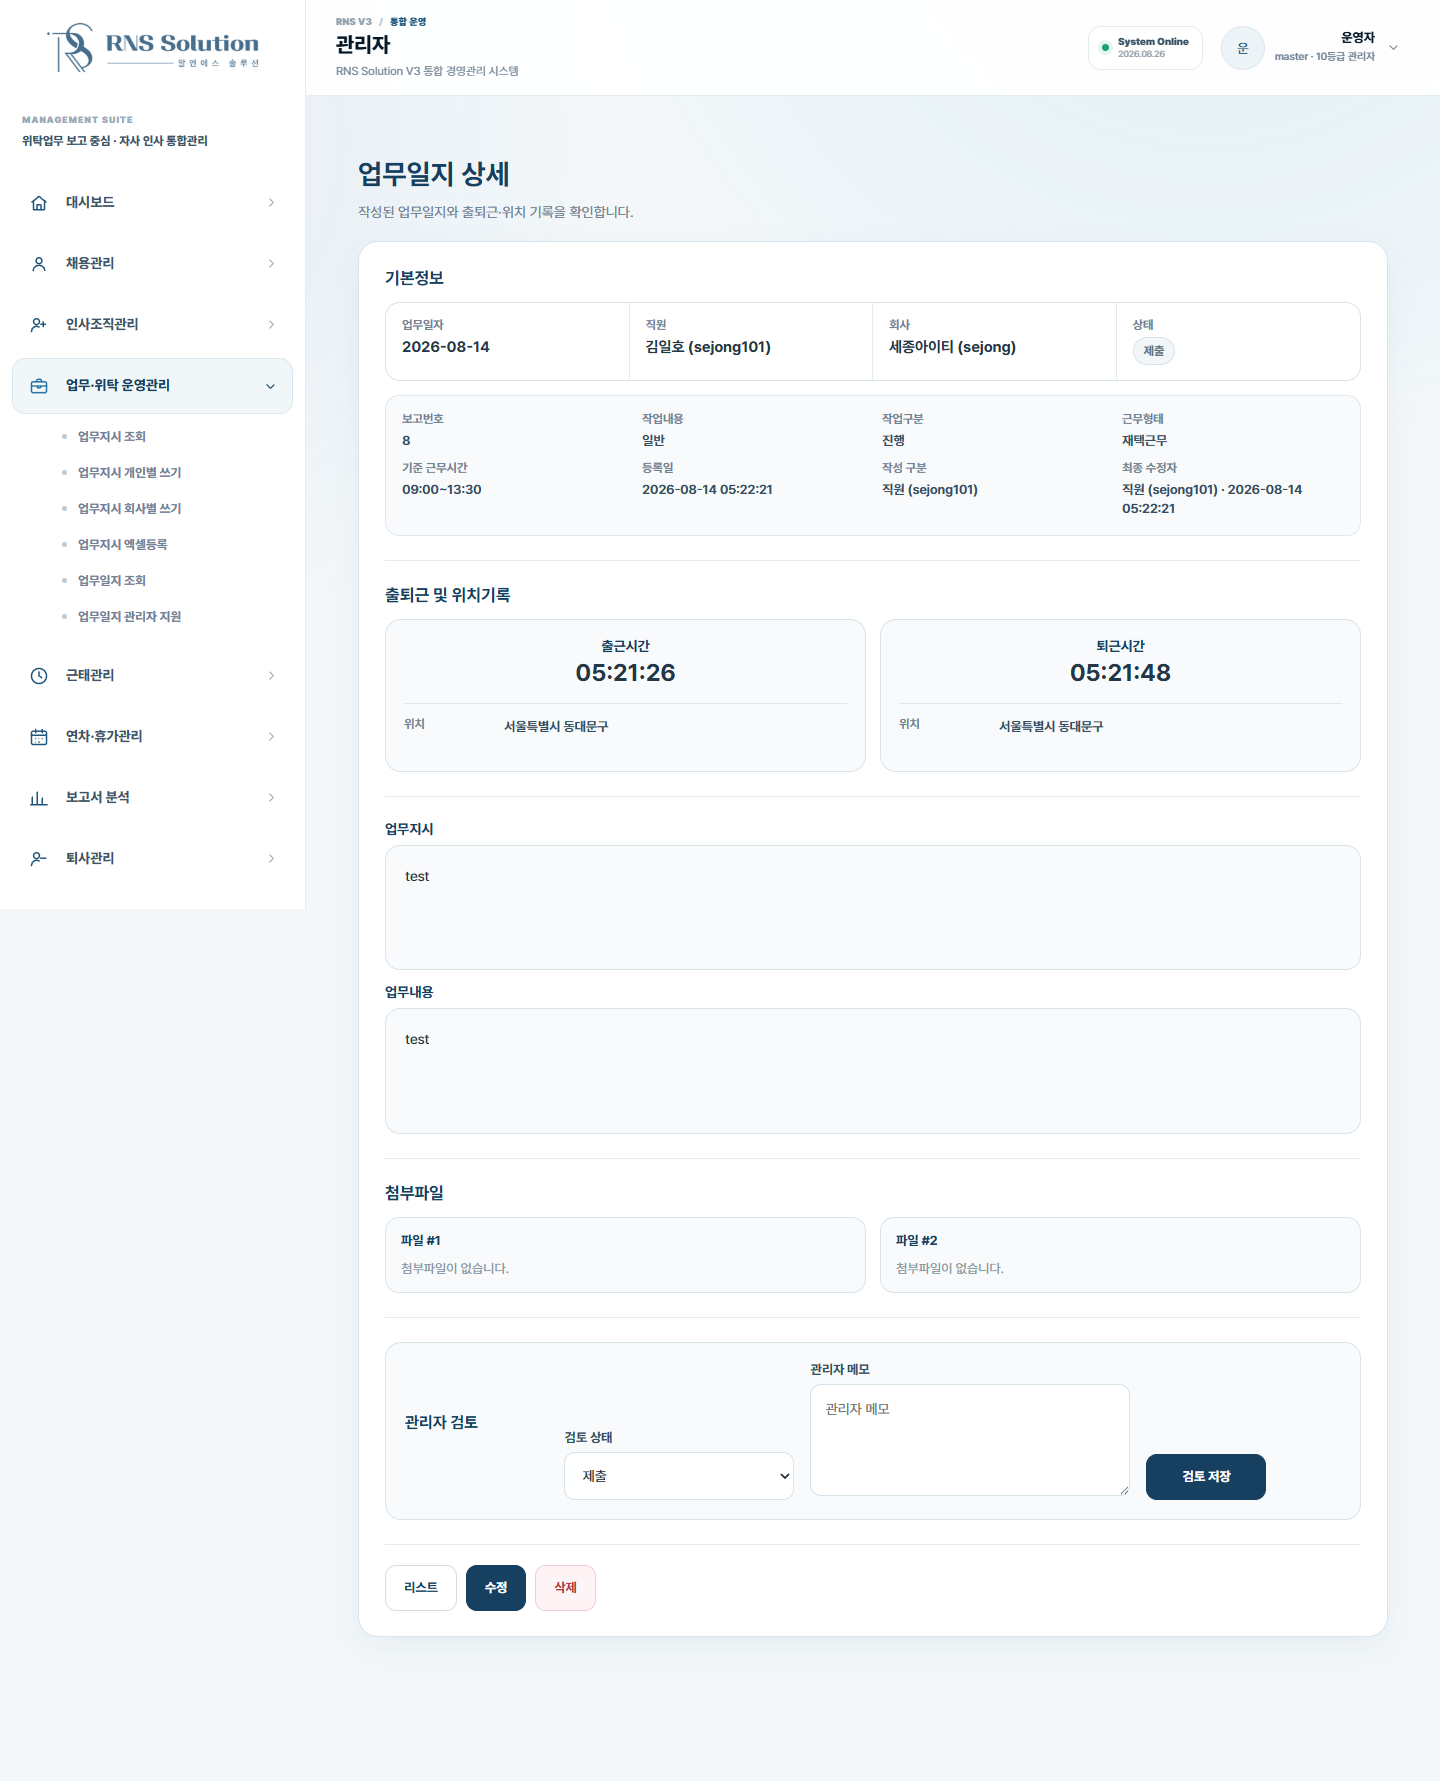Open 업무지시 개인별 쓰기 submenu item

(x=129, y=473)
